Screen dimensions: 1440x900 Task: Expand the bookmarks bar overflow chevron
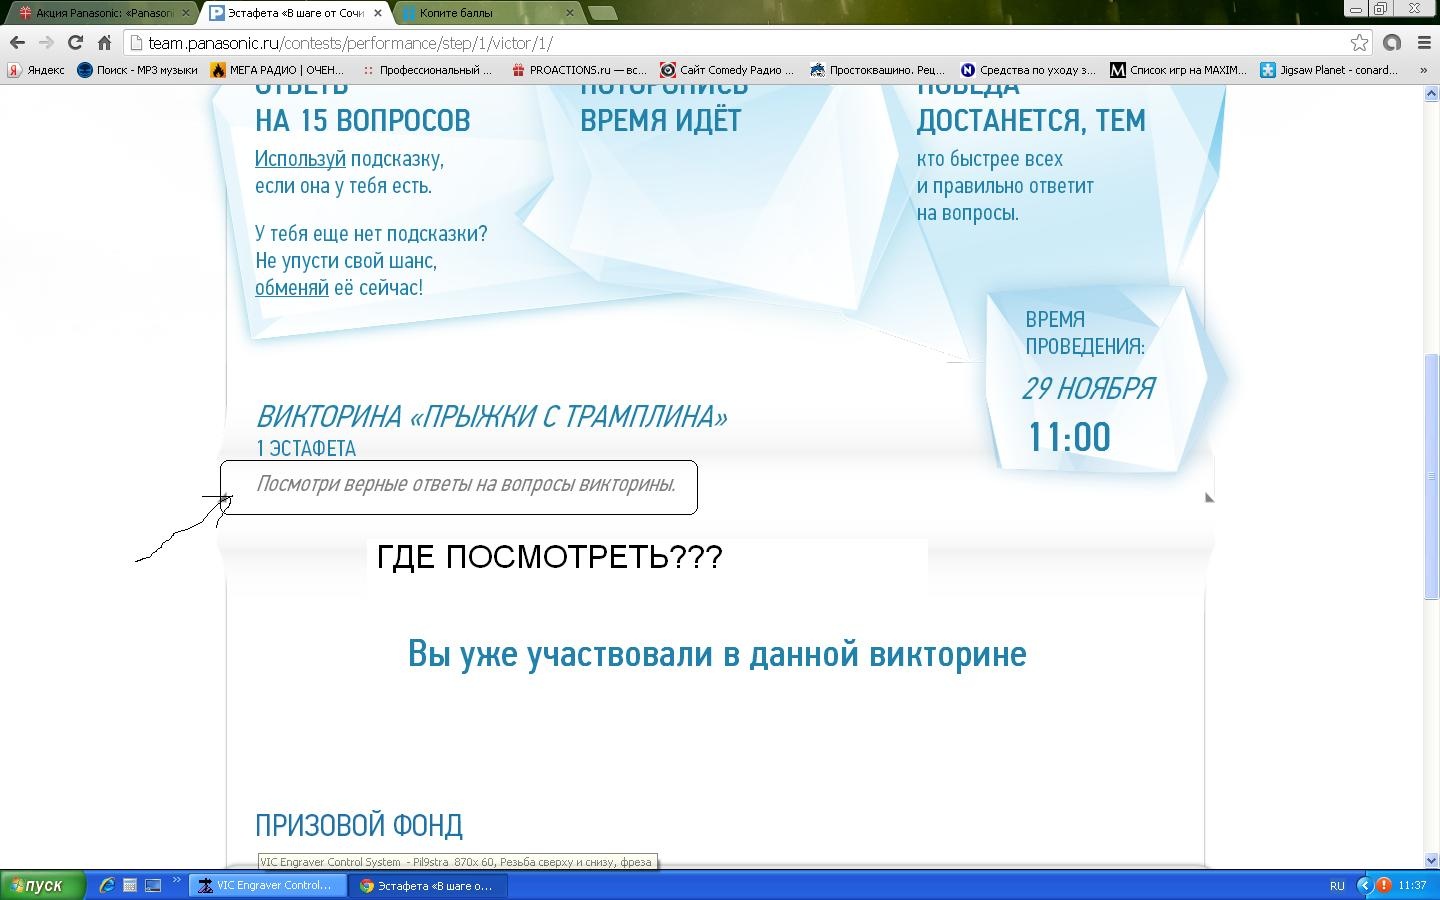tap(1423, 70)
